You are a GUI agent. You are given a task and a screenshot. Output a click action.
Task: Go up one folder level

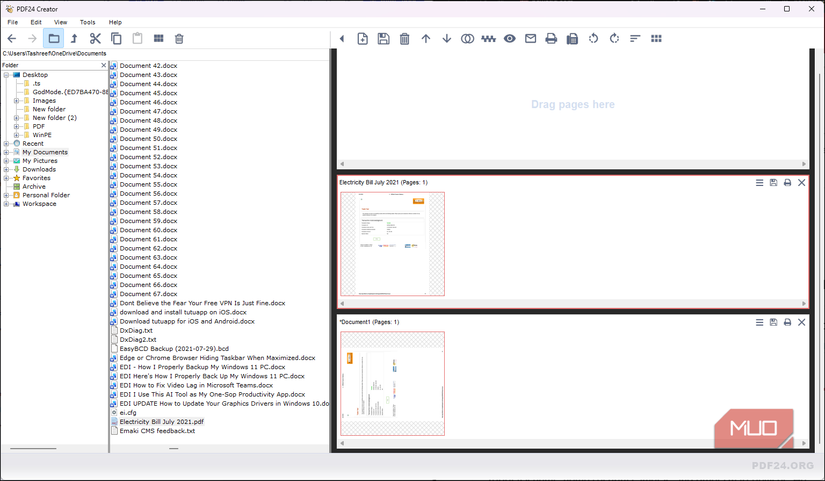point(74,38)
